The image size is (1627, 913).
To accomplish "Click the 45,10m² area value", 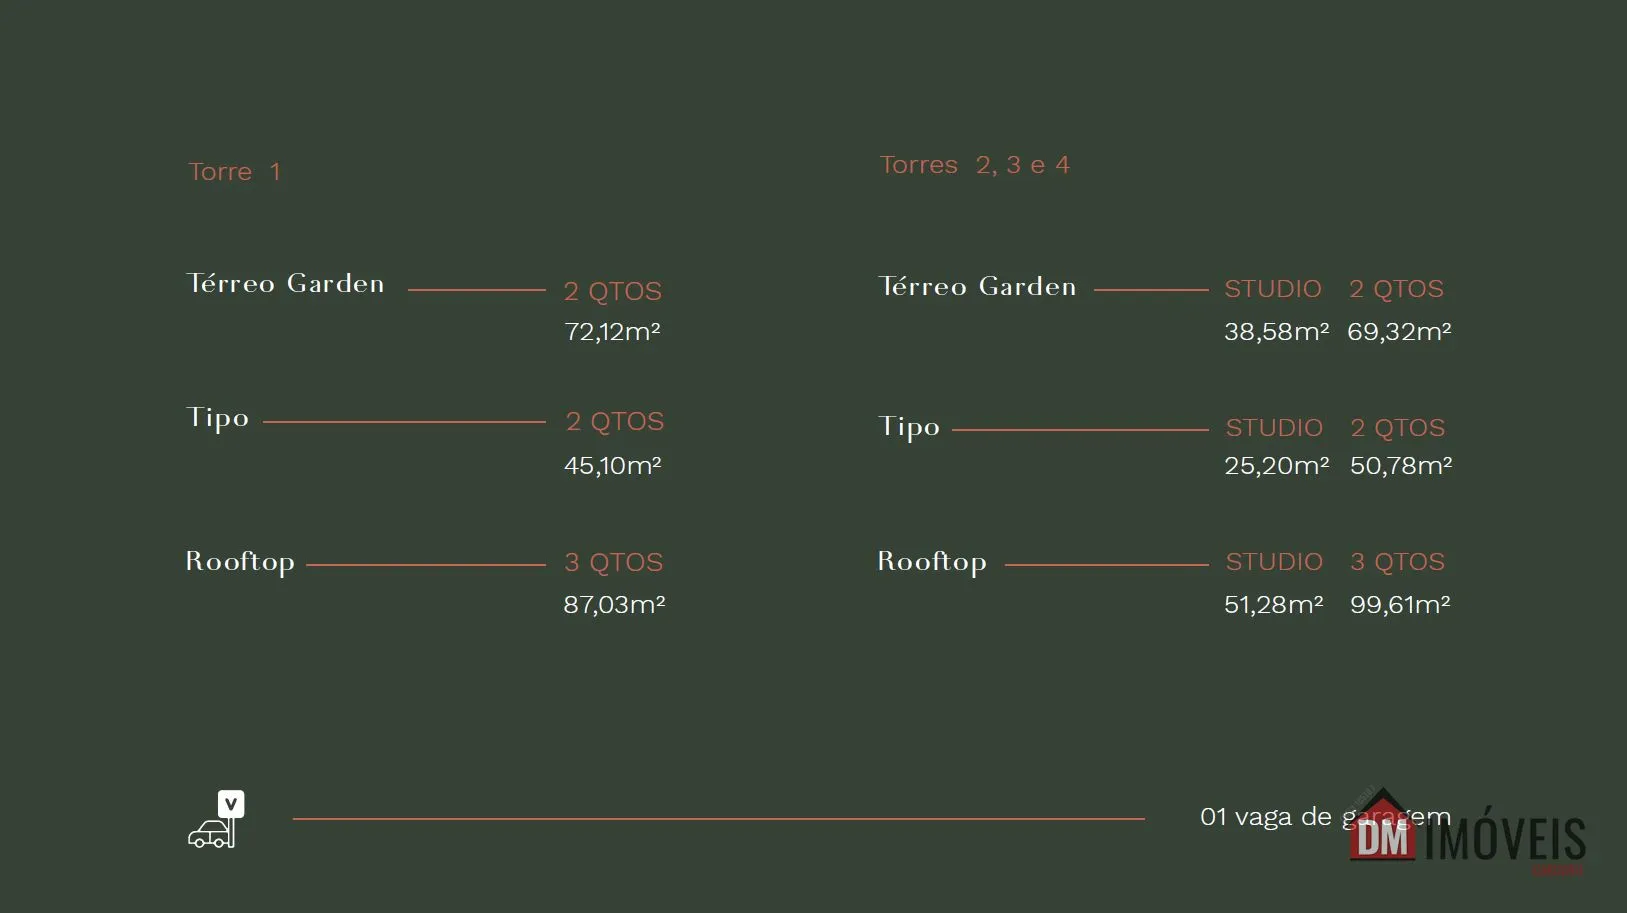I will click(x=613, y=465).
